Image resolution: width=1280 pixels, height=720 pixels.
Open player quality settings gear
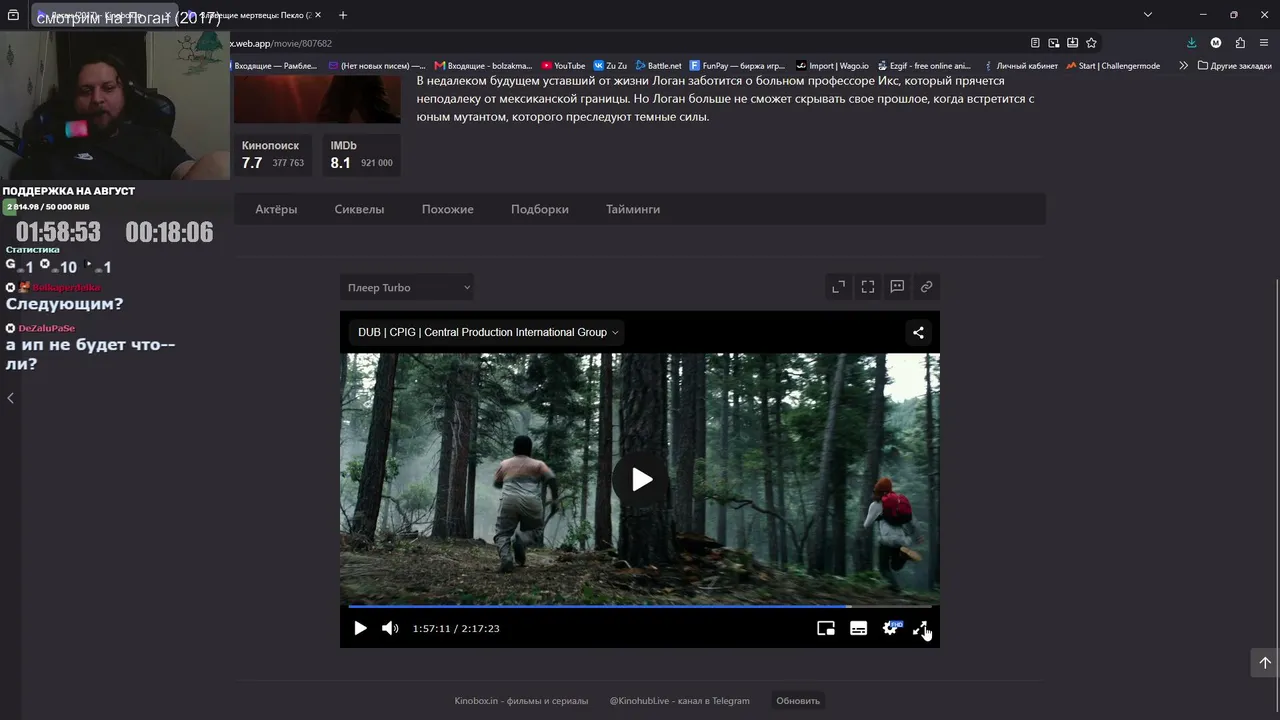click(x=890, y=628)
